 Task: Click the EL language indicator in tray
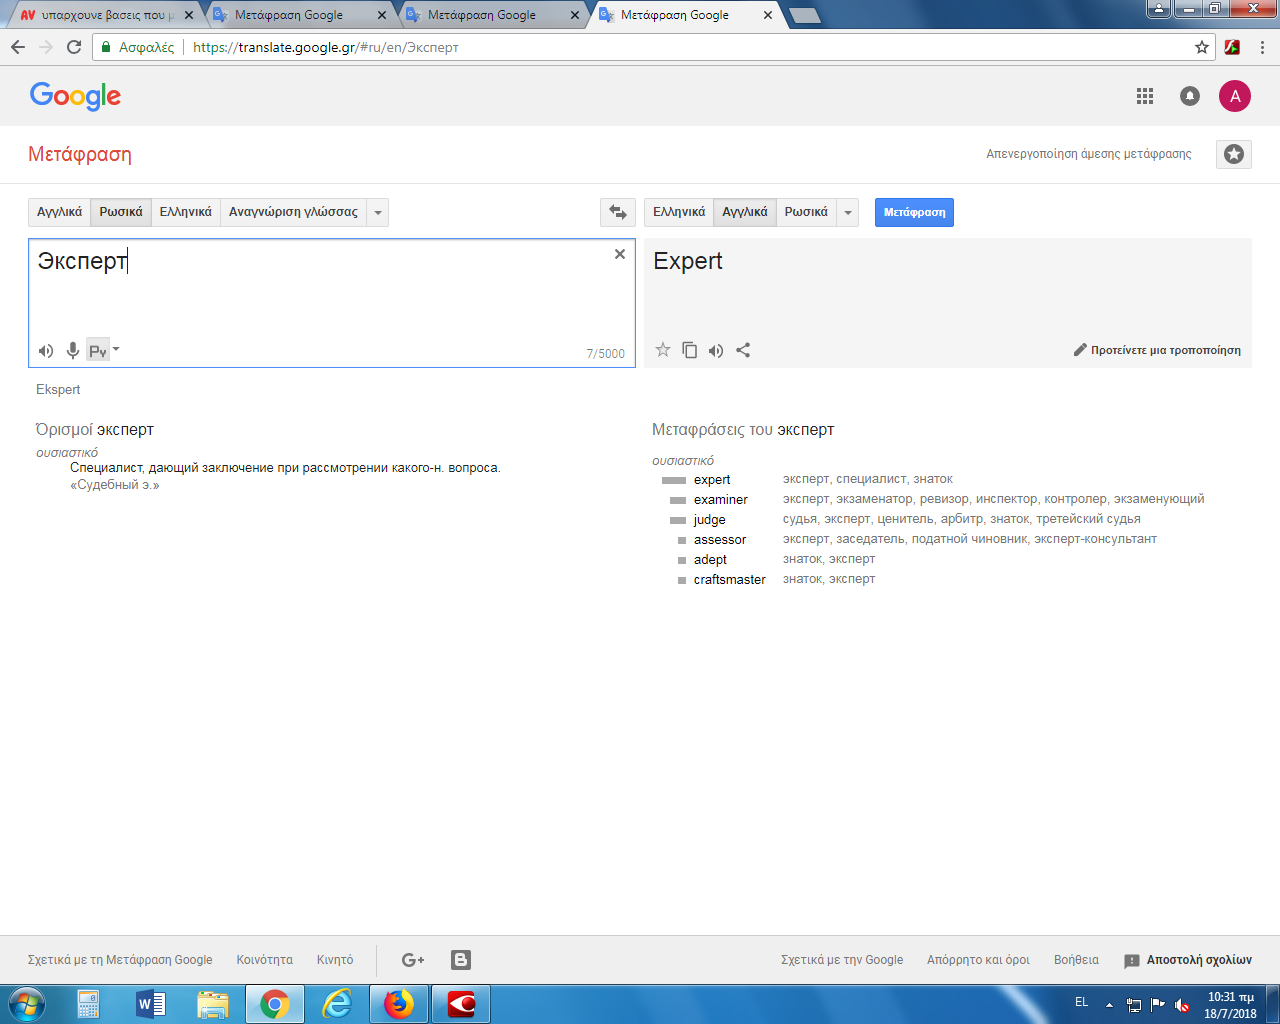(x=1081, y=1002)
